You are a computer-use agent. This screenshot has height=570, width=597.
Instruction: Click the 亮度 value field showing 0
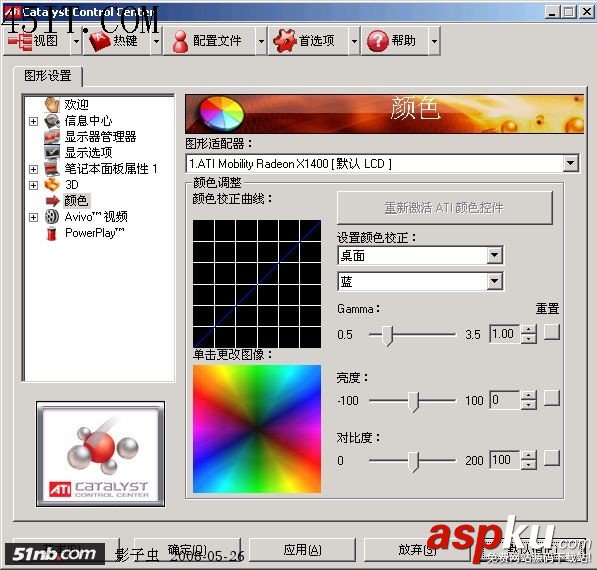[505, 400]
